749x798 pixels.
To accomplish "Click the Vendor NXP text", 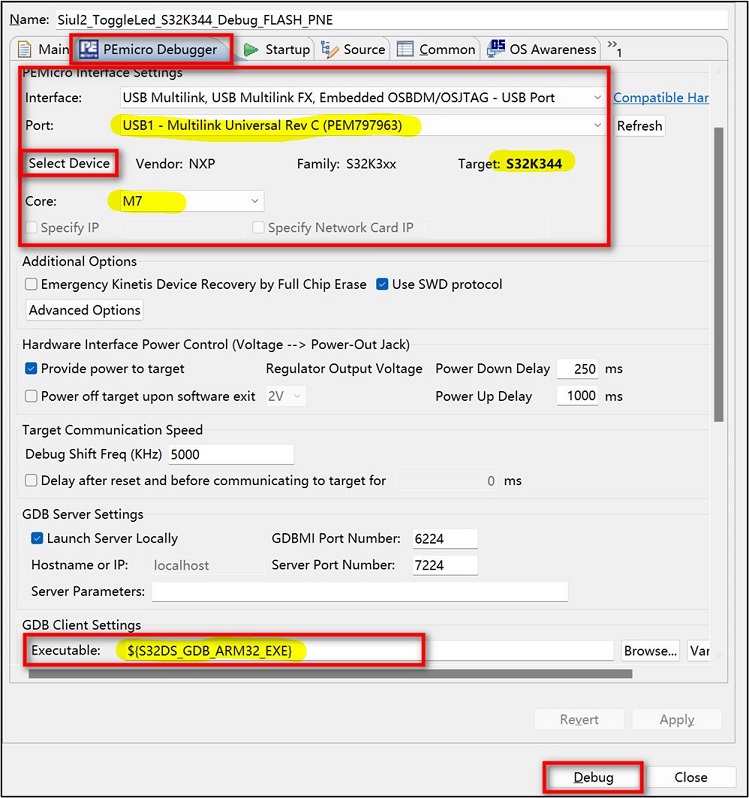I will pyautogui.click(x=176, y=164).
